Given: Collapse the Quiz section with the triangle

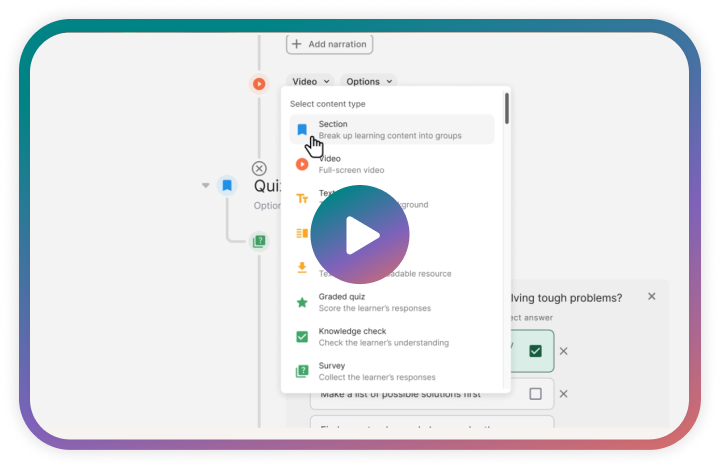Looking at the screenshot, I should (205, 186).
